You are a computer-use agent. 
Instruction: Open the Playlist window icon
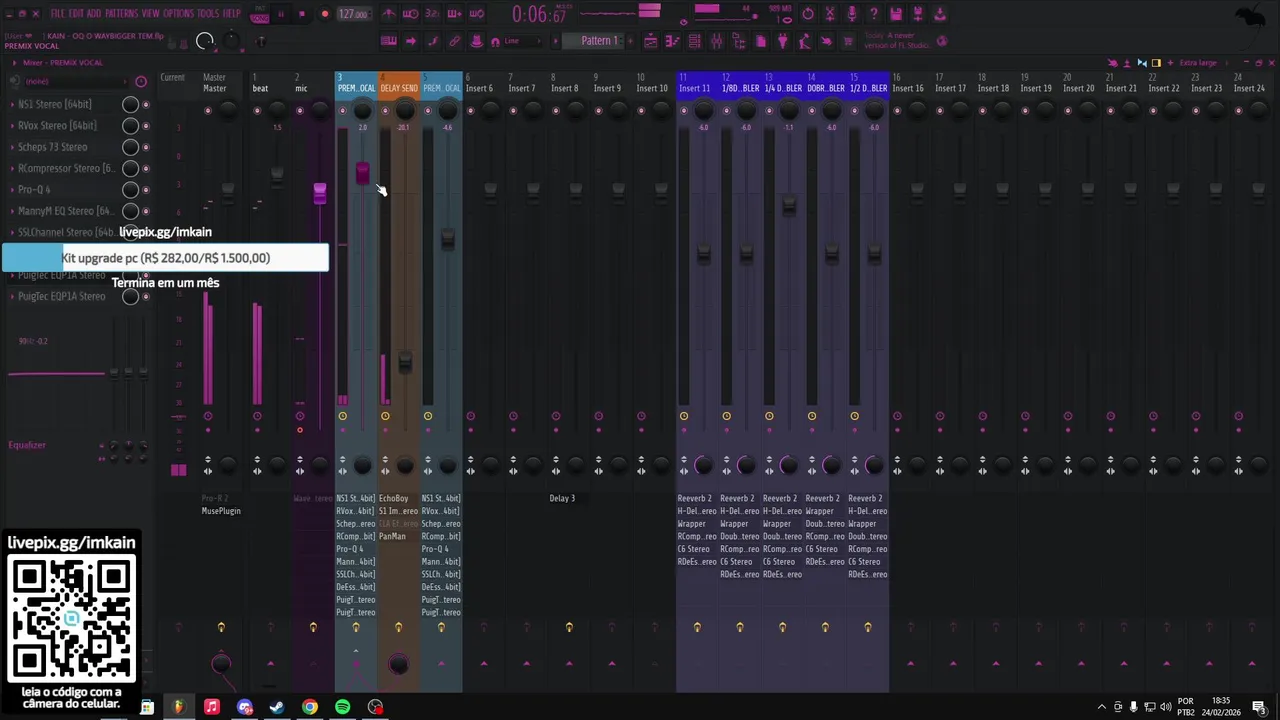coord(651,41)
